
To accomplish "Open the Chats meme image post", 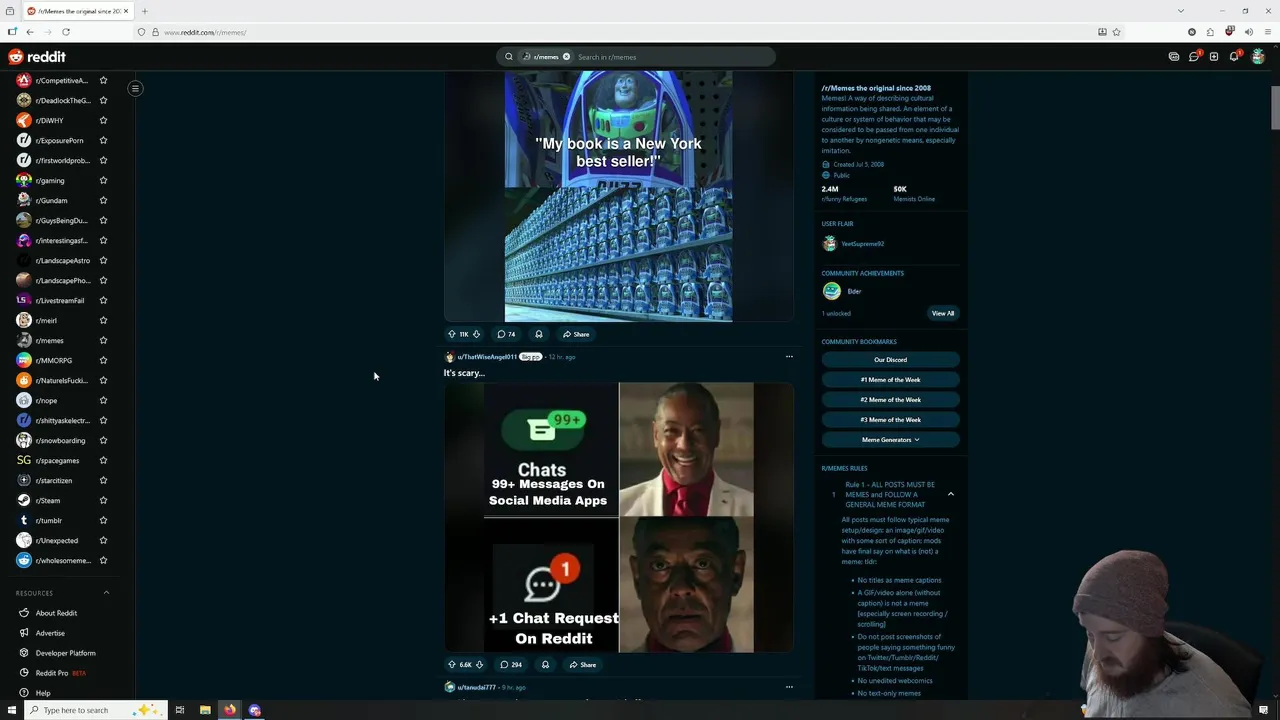I will point(618,517).
